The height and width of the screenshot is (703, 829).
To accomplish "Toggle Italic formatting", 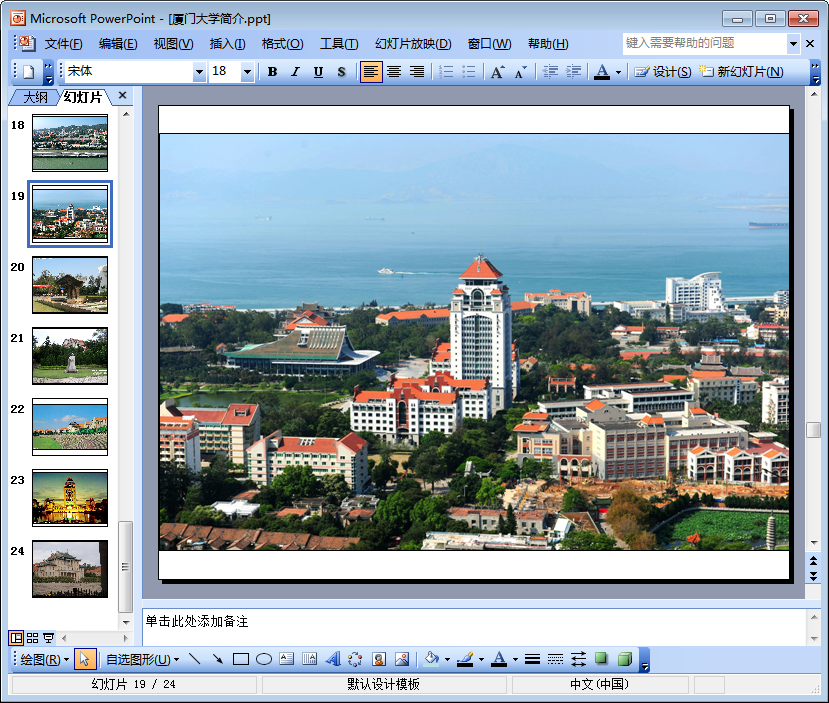I will point(295,72).
